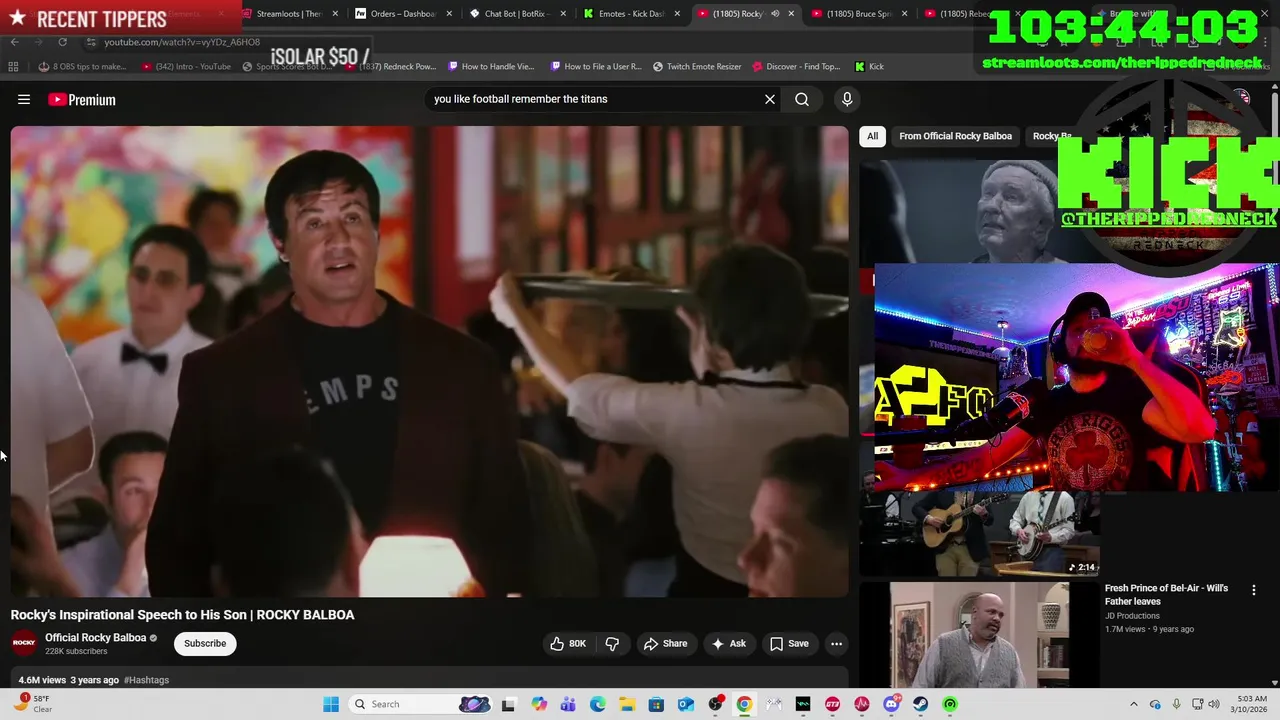Select the From Official Rocky Balboa chip

pos(955,136)
